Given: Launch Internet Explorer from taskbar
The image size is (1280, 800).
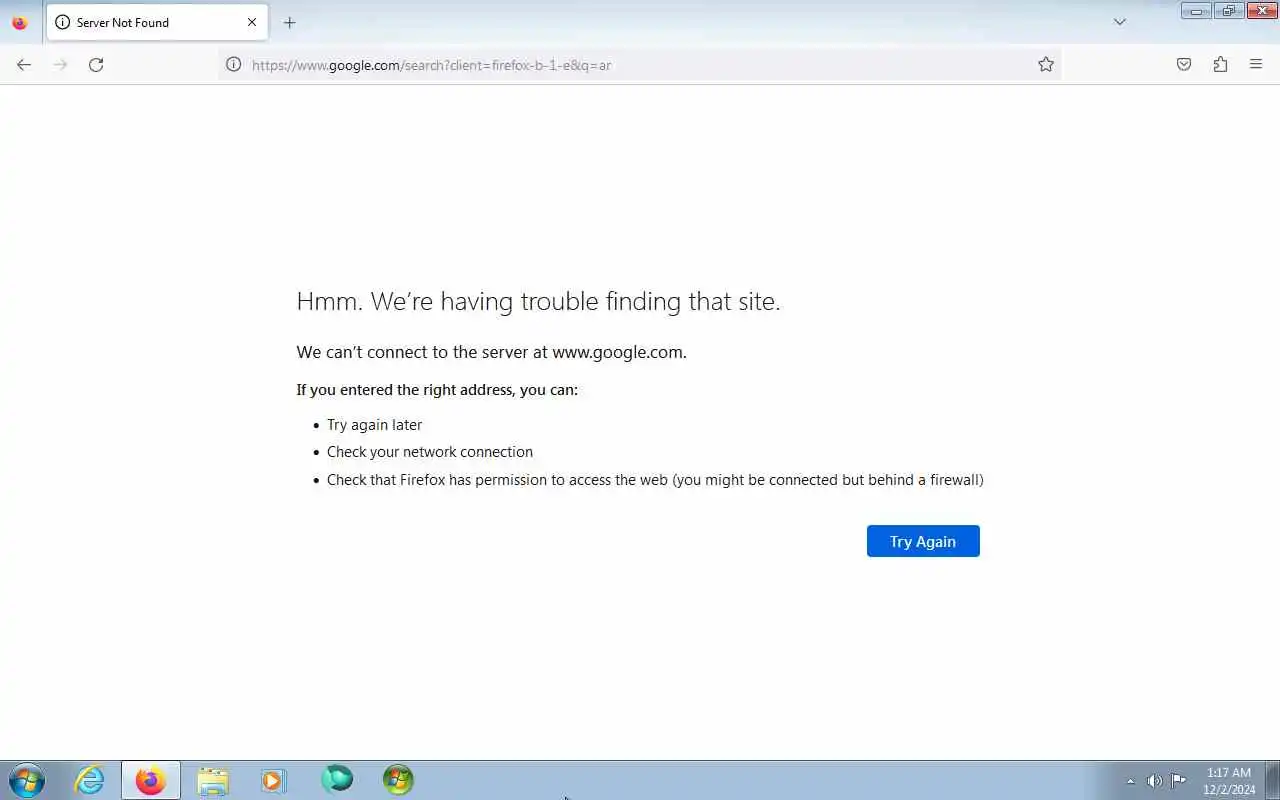Looking at the screenshot, I should 90,780.
